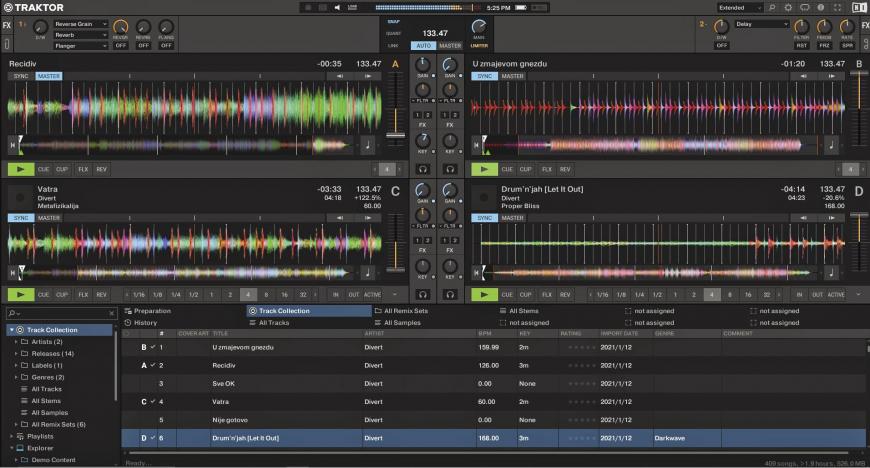Screen dimensions: 870x468
Task: Turn on Reverse Grain effect OFF button
Action: 120,46
